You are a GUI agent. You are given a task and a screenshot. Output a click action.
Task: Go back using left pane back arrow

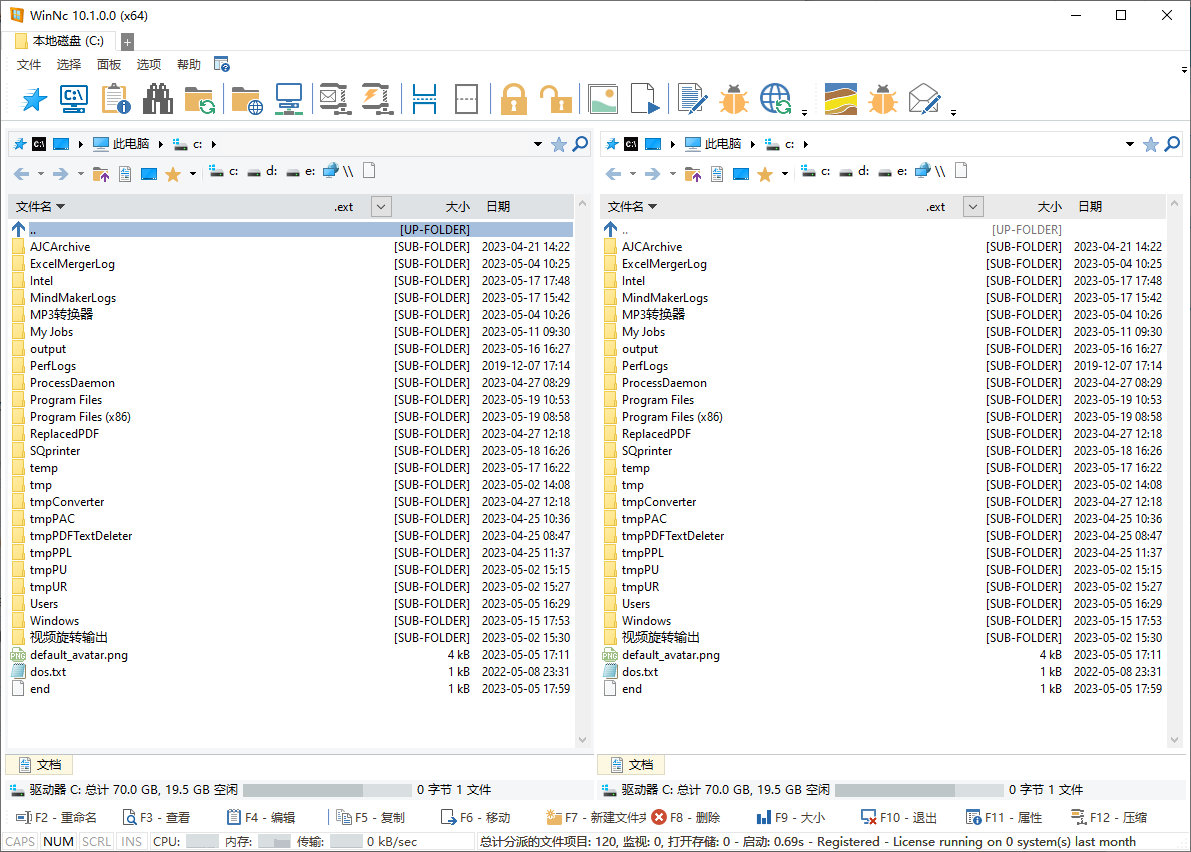[x=22, y=174]
